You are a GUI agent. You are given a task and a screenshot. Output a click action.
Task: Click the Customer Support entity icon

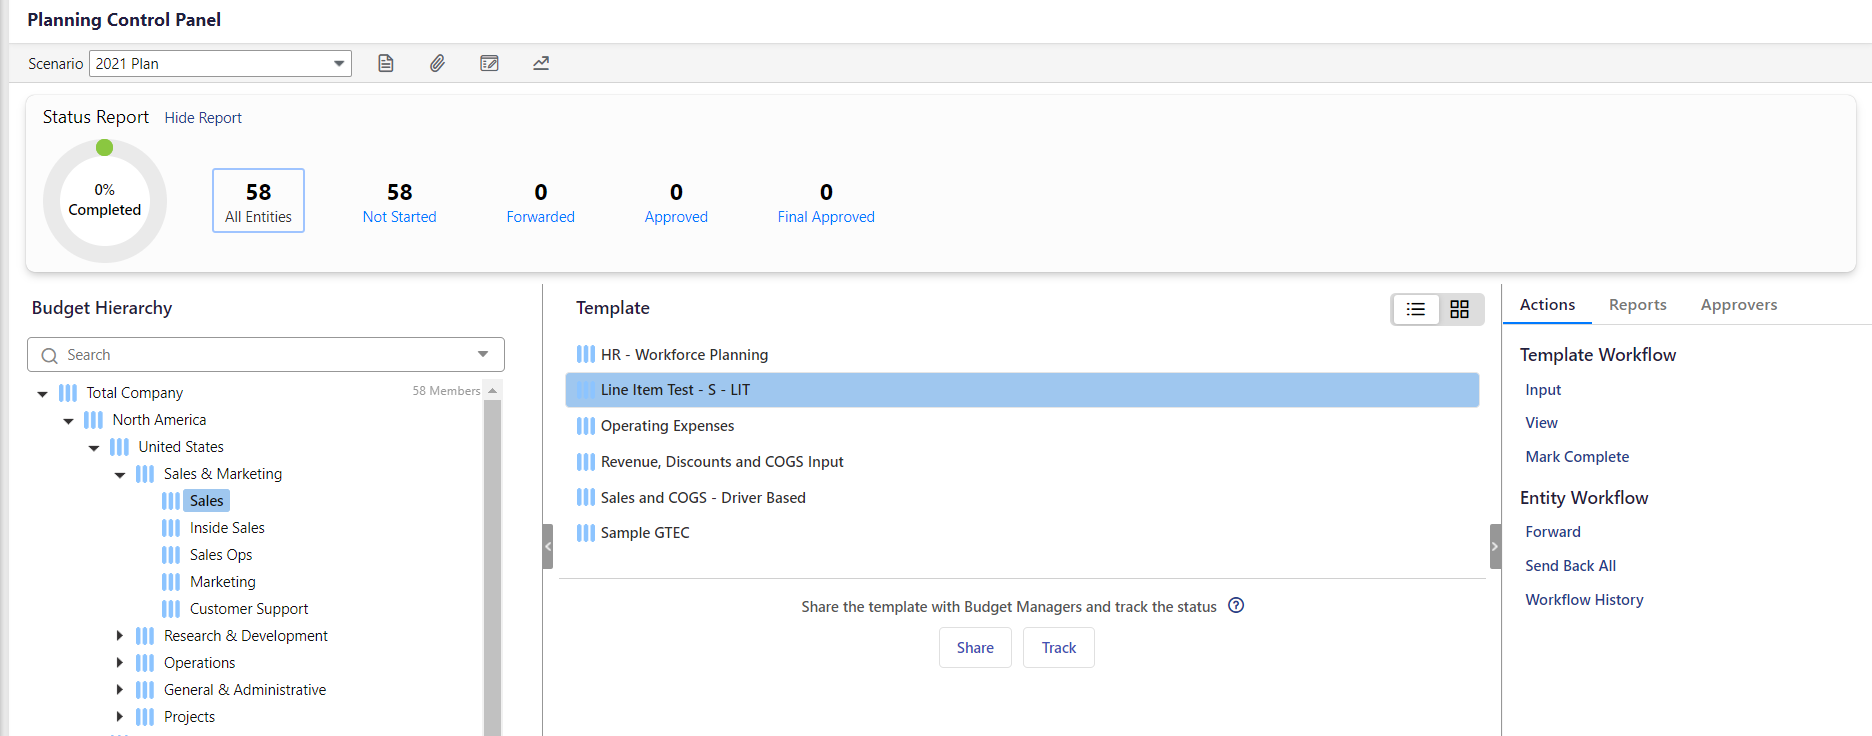tap(171, 609)
